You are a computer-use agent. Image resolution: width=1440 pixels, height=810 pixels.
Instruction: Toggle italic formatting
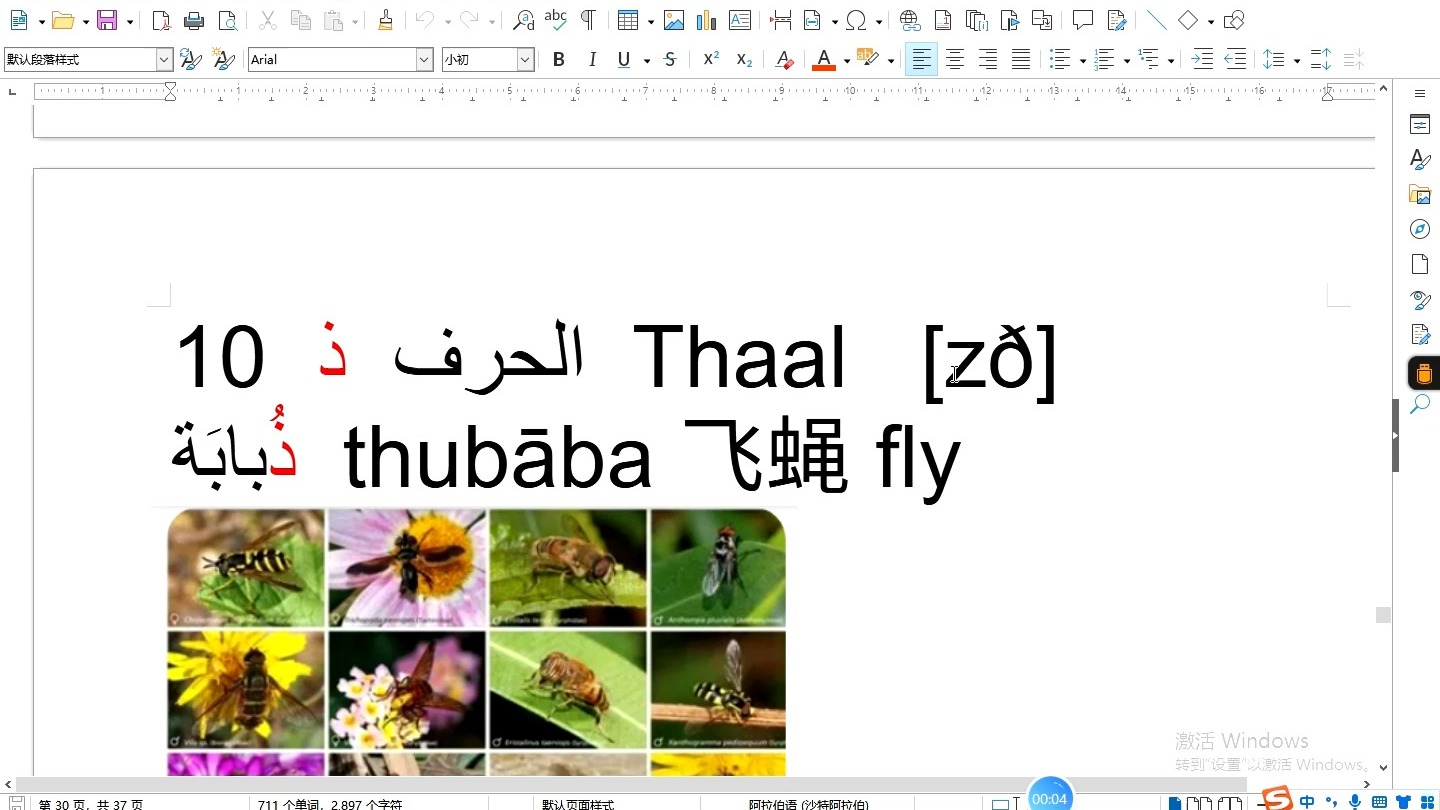point(592,60)
